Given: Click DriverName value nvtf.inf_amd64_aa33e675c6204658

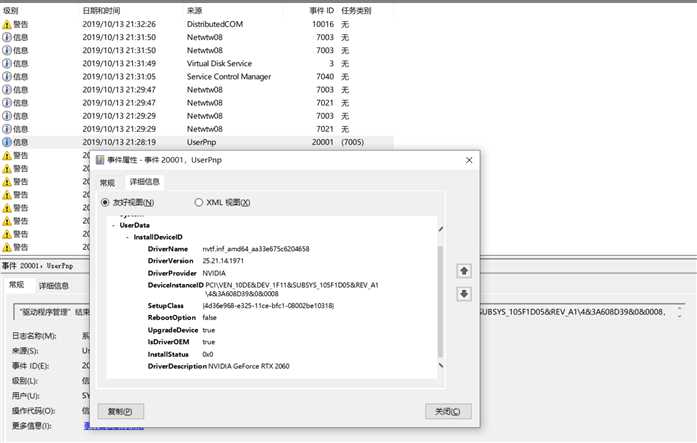Looking at the screenshot, I should click(256, 249).
